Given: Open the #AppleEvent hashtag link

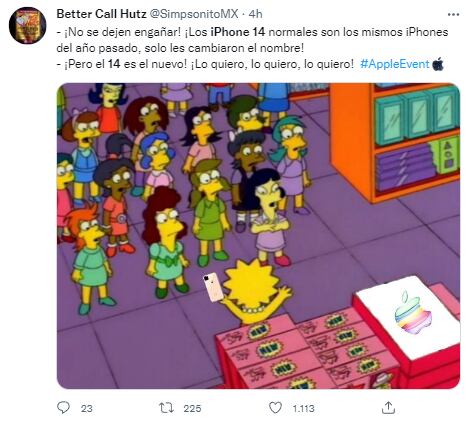Looking at the screenshot, I should pos(395,64).
